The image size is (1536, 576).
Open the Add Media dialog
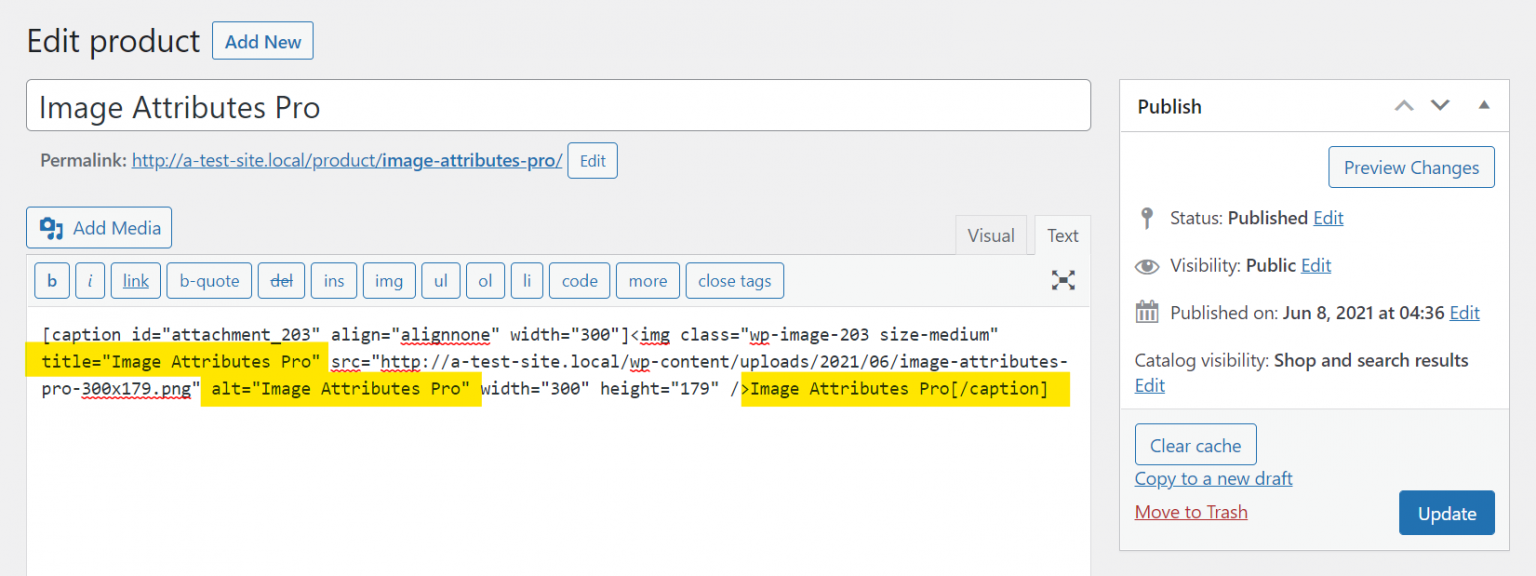pos(98,227)
